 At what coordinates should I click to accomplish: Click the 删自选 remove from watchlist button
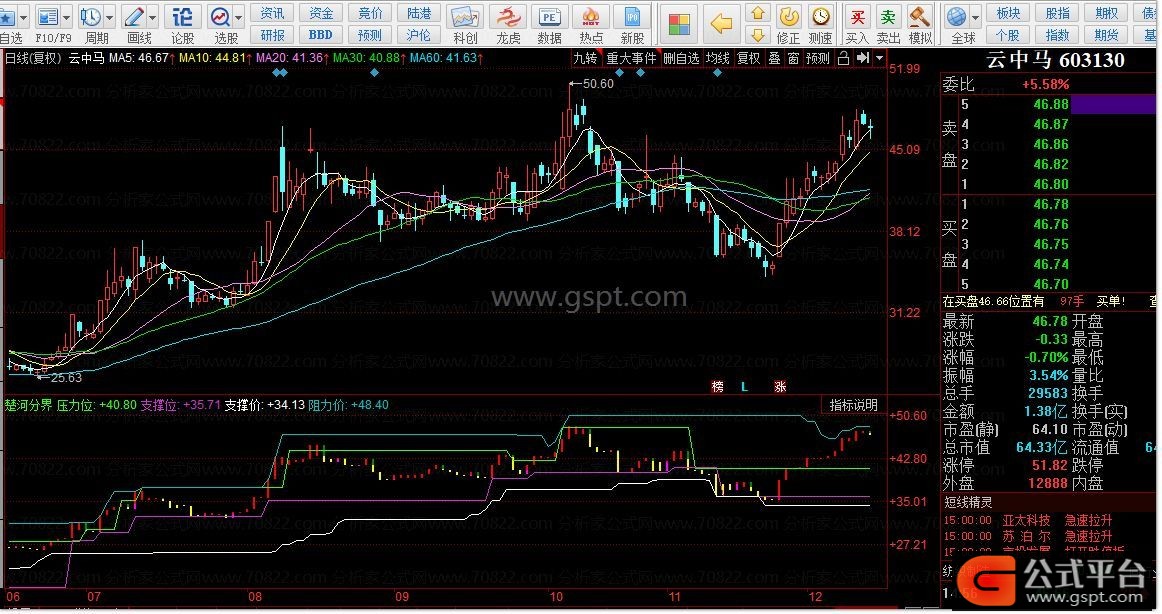pyautogui.click(x=681, y=58)
